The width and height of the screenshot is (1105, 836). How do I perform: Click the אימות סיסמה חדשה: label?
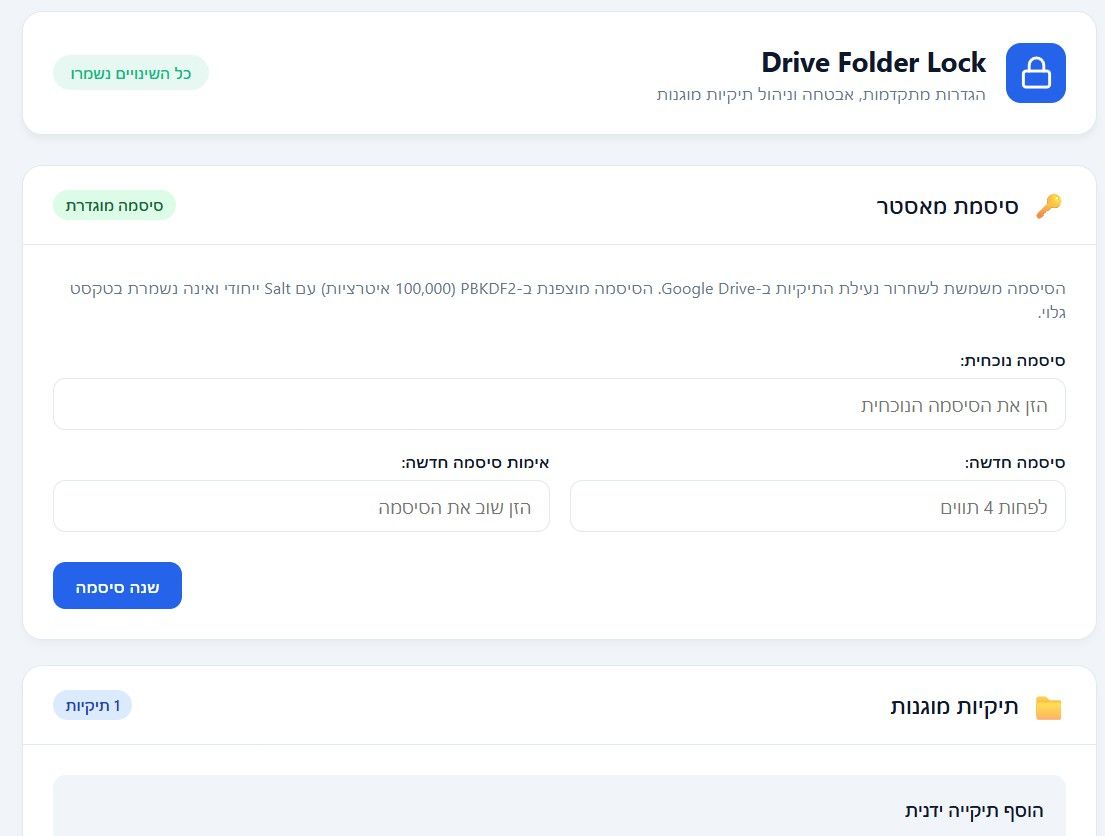[x=475, y=463]
